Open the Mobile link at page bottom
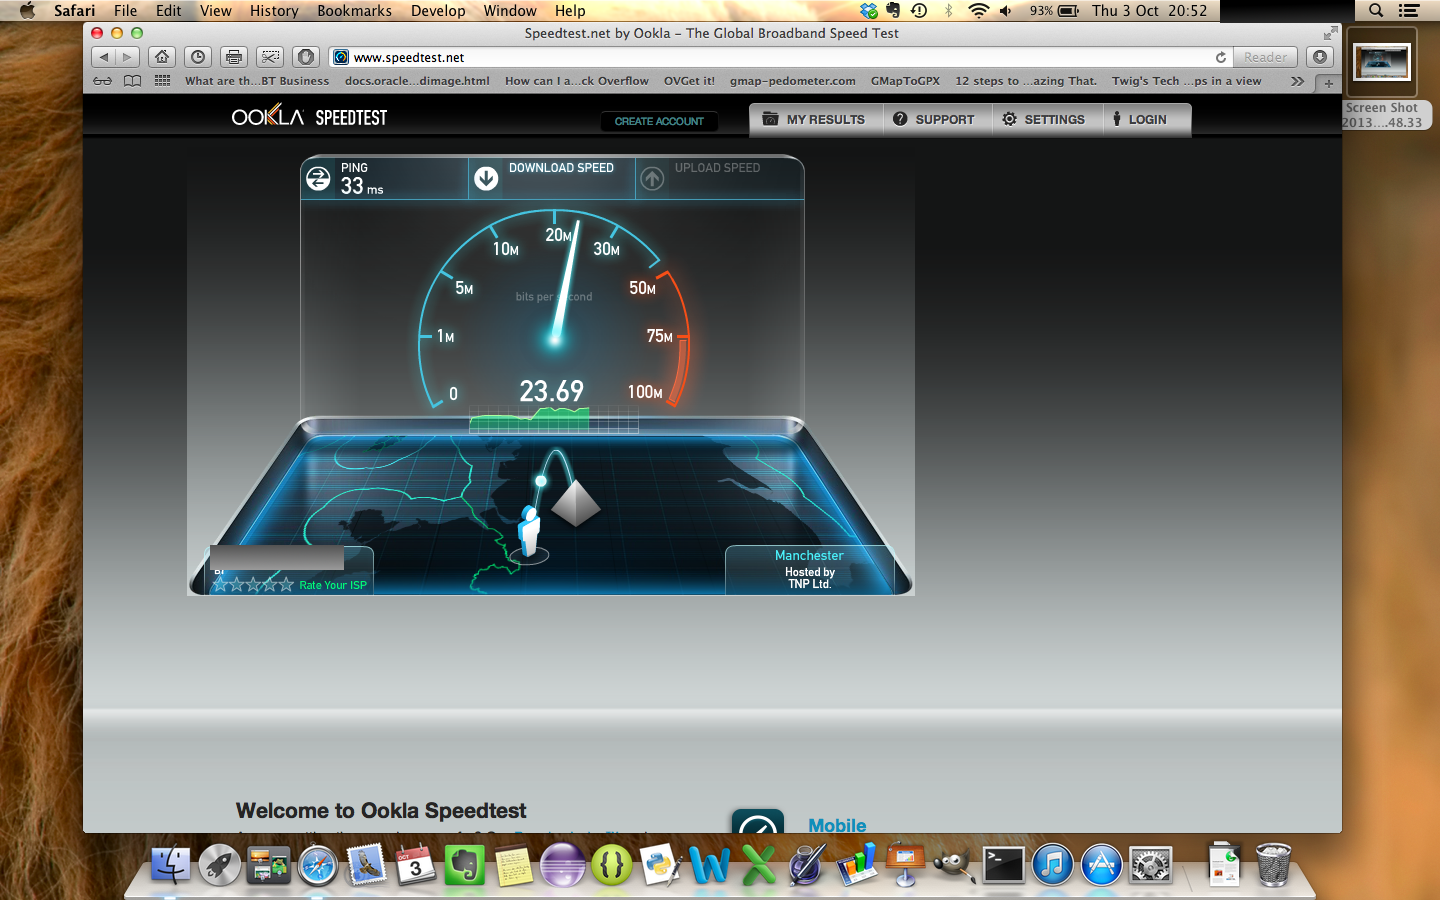The image size is (1440, 900). tap(837, 825)
